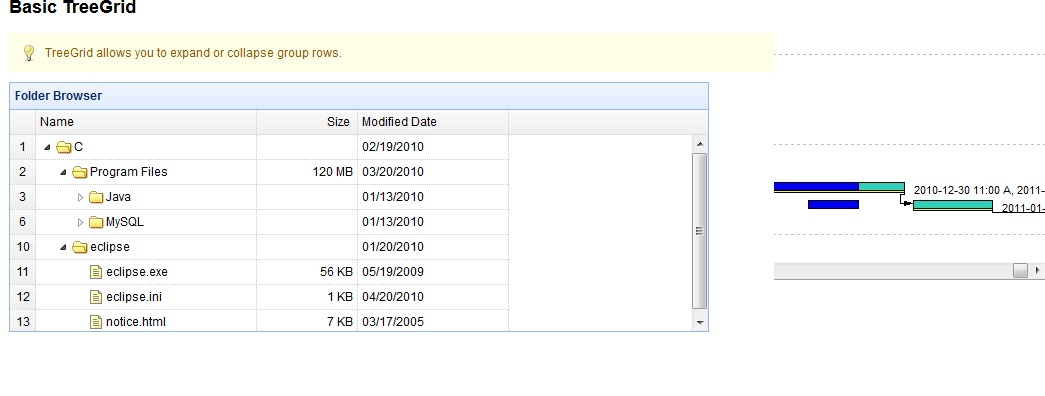Click the TreeGrid scroll up arrow
The width and height of the screenshot is (1045, 396).
pos(700,143)
